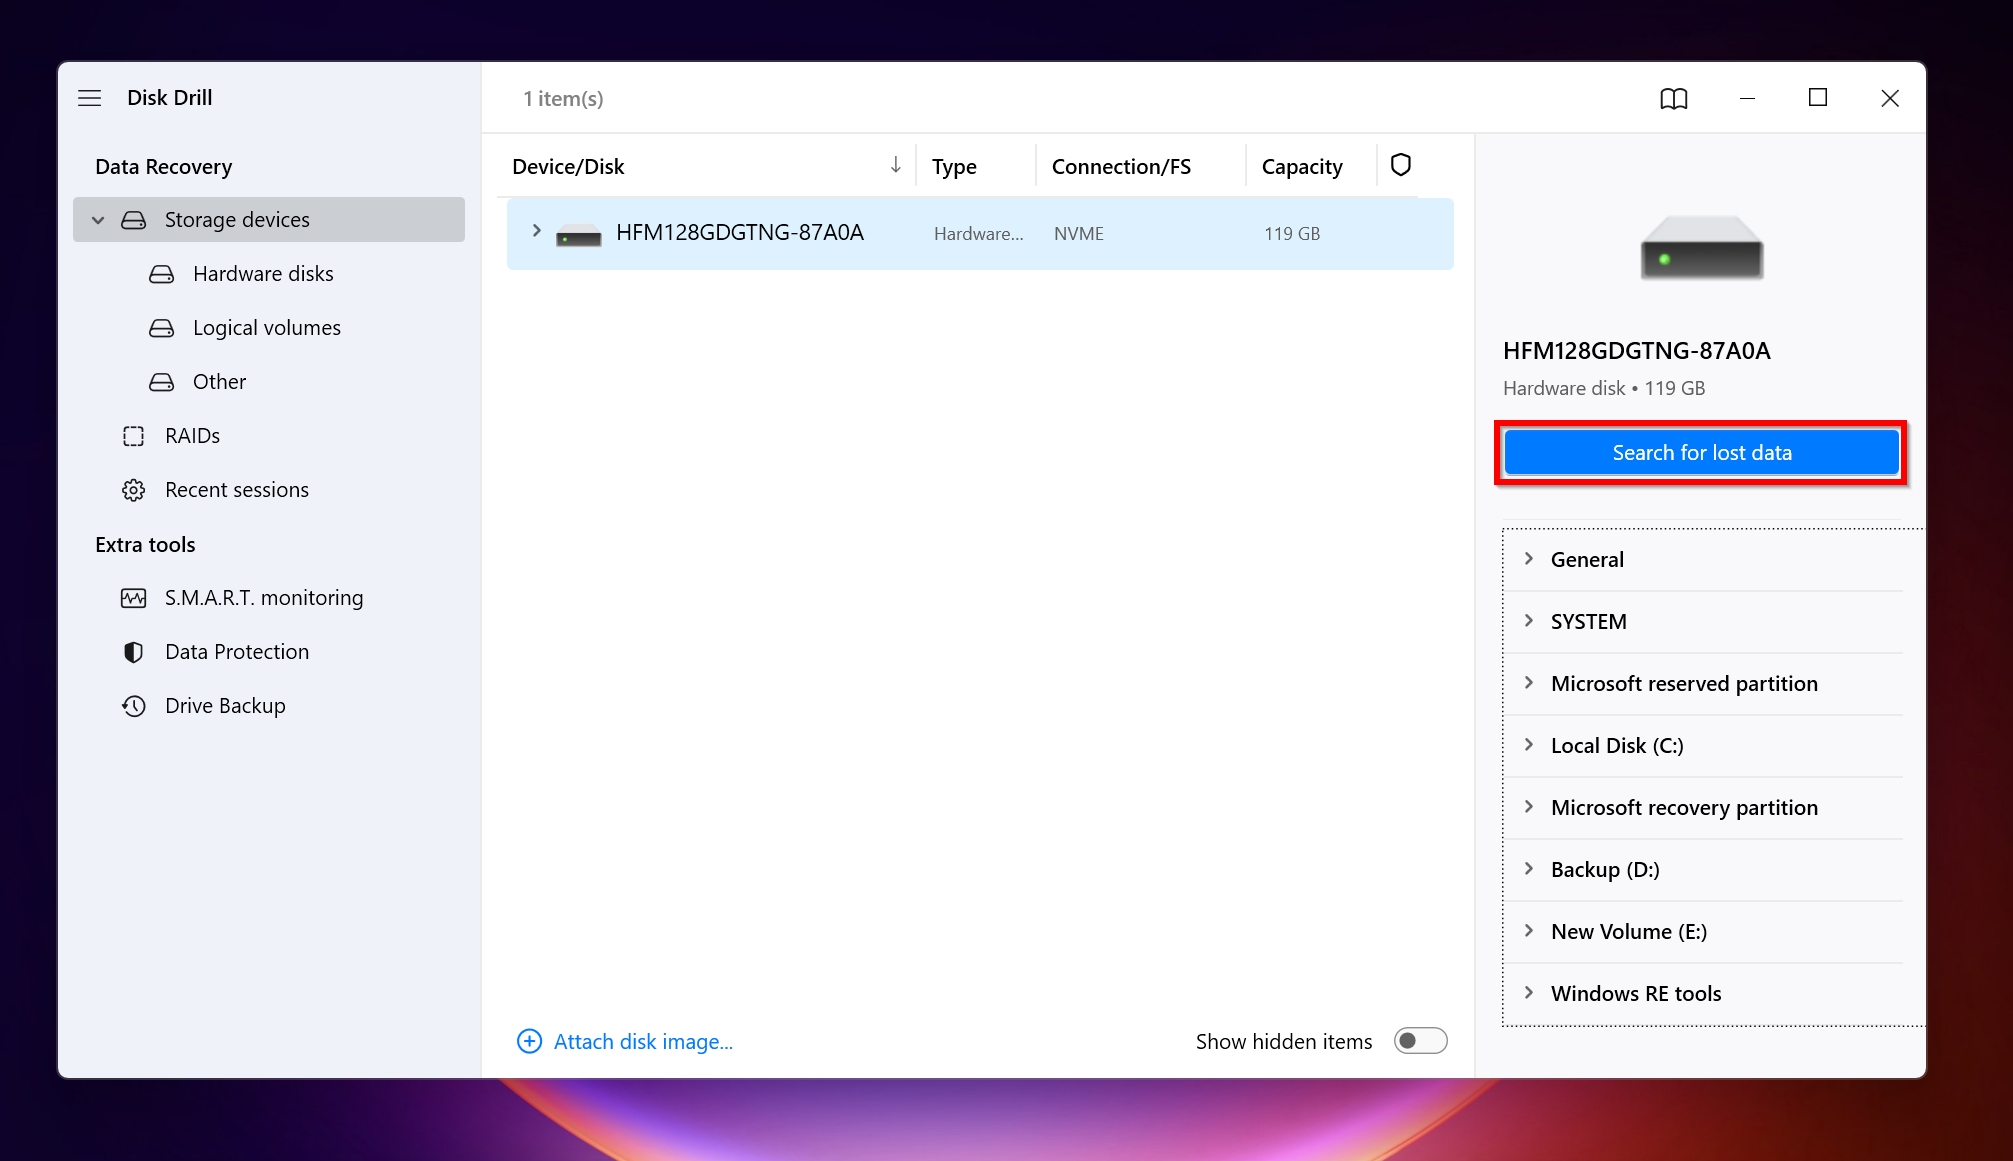Open the help book icon in title bar
Screen dimensions: 2013x1161
click(1673, 98)
